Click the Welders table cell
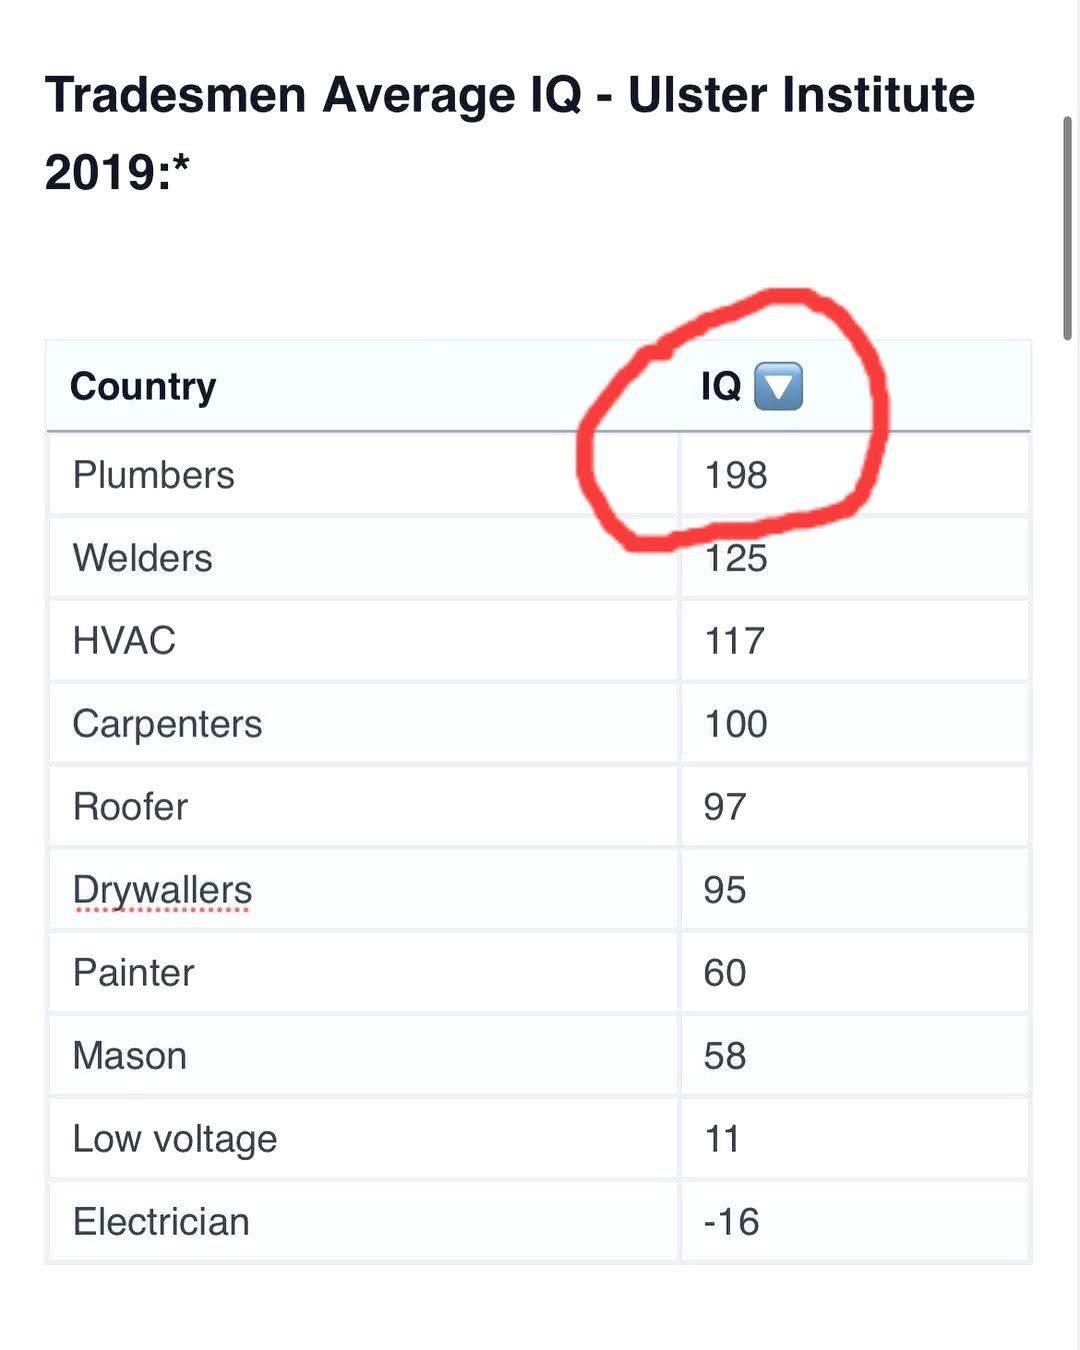The width and height of the screenshot is (1080, 1350). pos(364,558)
